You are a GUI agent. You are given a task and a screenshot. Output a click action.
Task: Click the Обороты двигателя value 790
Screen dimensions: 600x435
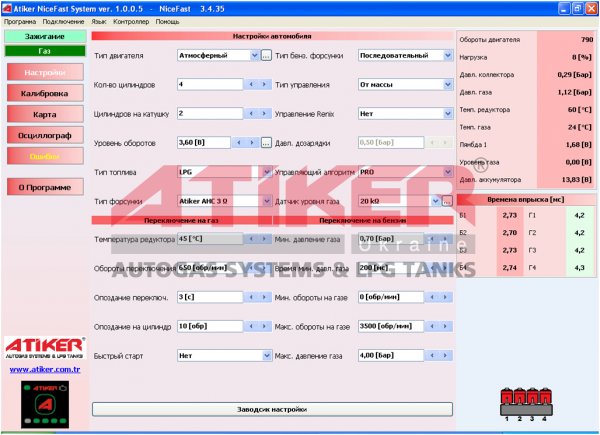click(587, 39)
